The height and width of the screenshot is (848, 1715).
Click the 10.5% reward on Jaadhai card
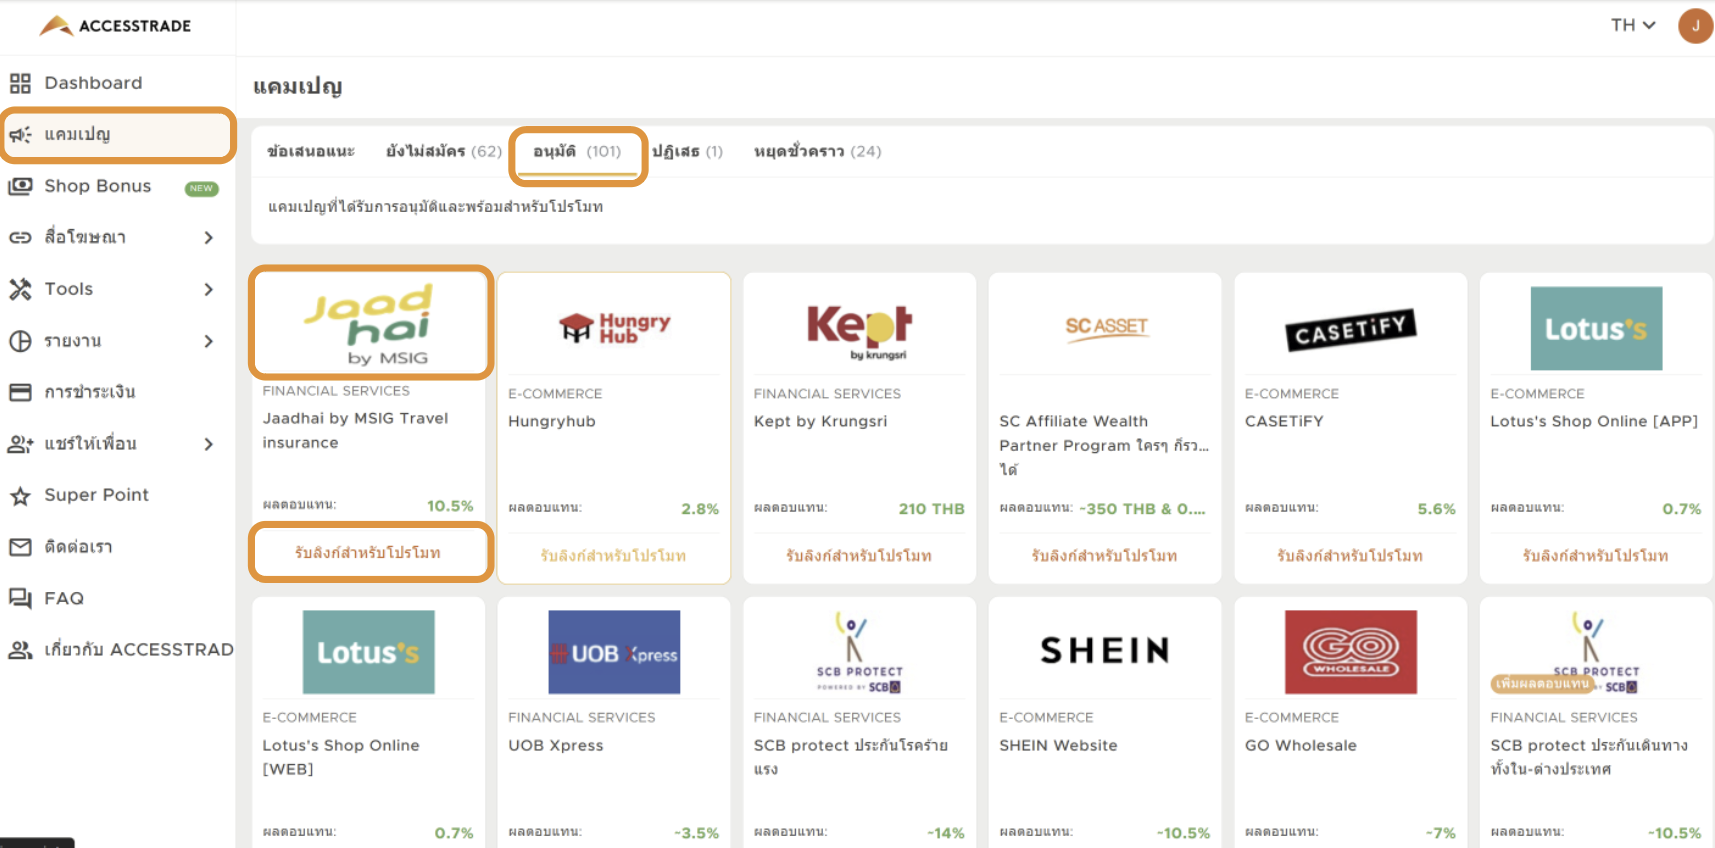pyautogui.click(x=450, y=506)
